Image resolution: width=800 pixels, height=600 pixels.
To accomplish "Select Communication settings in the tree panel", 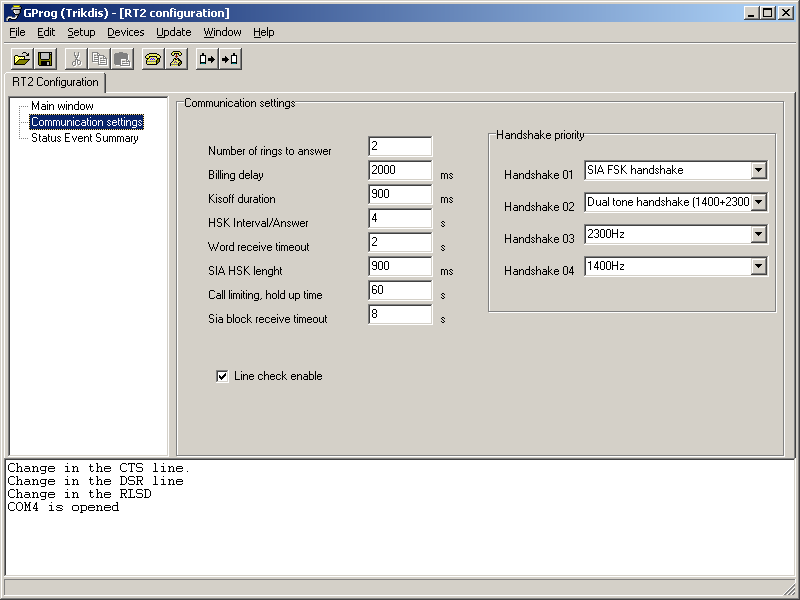I will pos(84,122).
